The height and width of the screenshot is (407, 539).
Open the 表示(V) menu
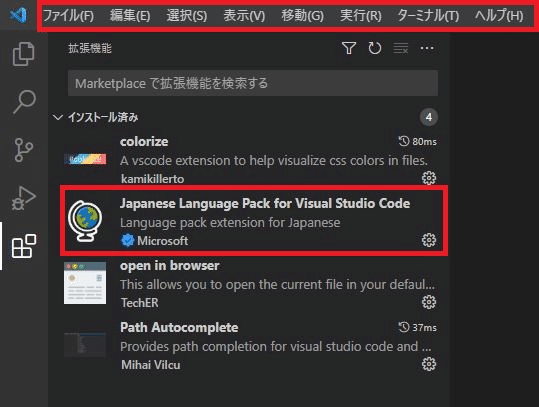click(244, 15)
